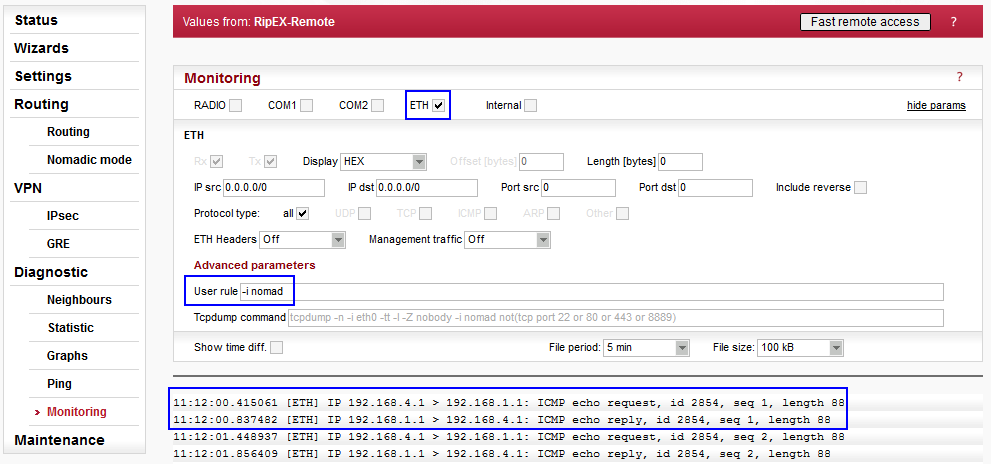
Task: Toggle the Rx checkbox
Action: 217,161
